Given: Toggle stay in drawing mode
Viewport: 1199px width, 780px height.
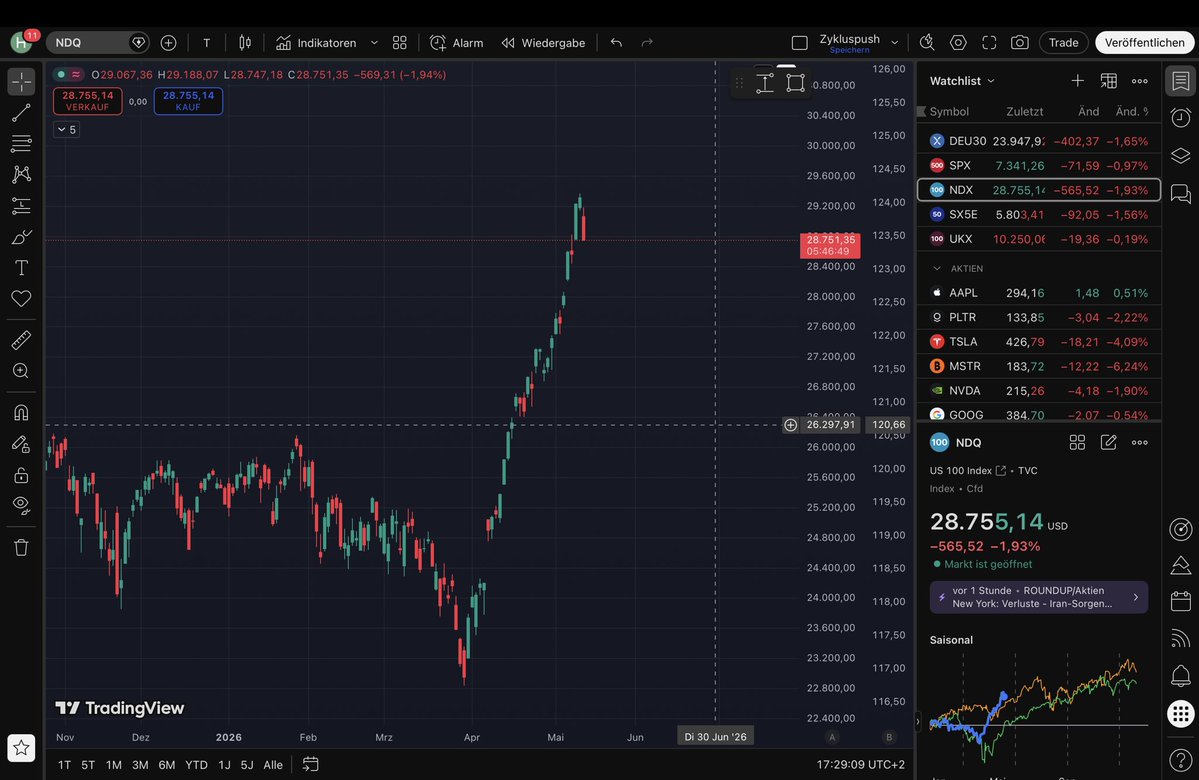Looking at the screenshot, I should point(21,444).
